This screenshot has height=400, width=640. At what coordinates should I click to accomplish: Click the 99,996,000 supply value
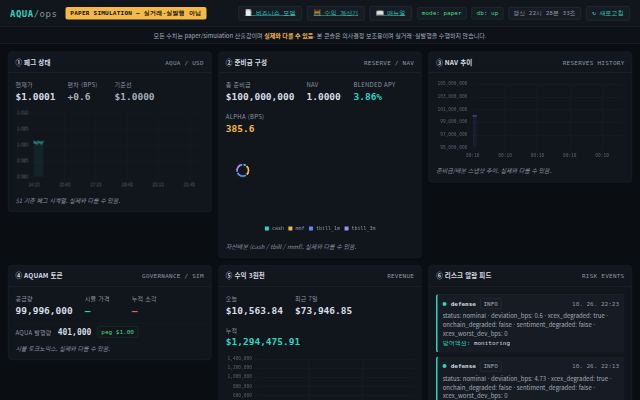44,311
